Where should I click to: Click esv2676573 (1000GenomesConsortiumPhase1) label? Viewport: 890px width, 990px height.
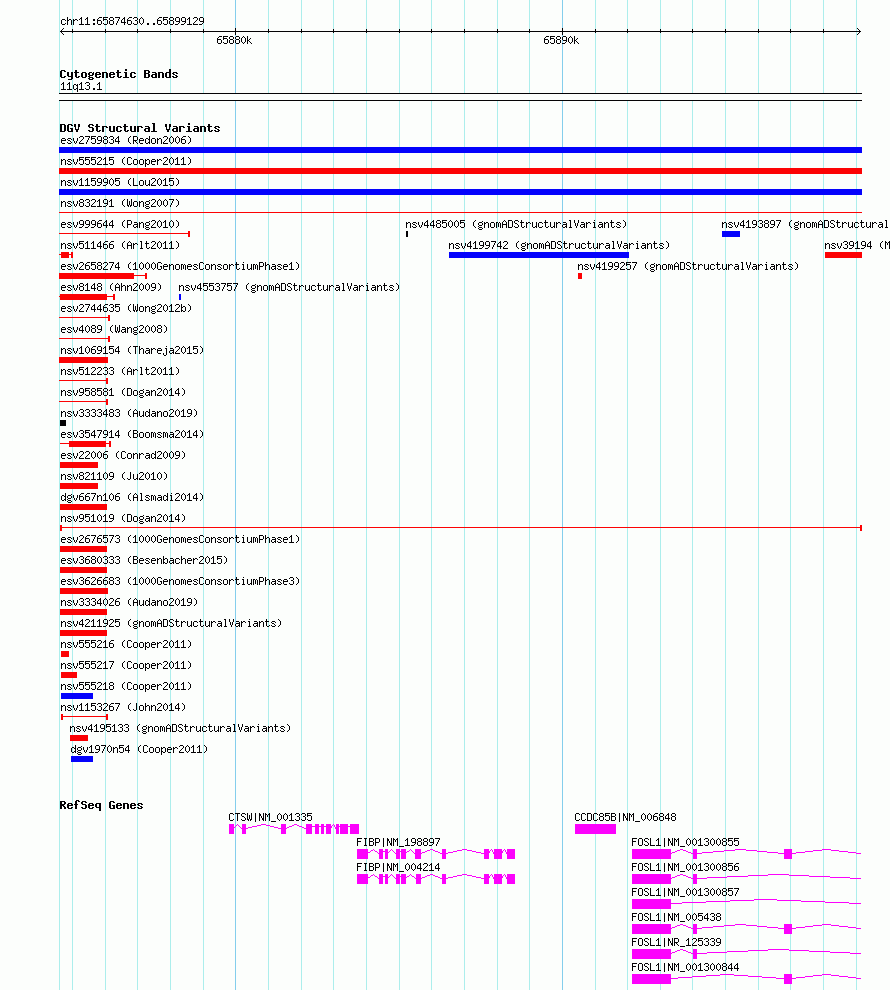coord(180,539)
